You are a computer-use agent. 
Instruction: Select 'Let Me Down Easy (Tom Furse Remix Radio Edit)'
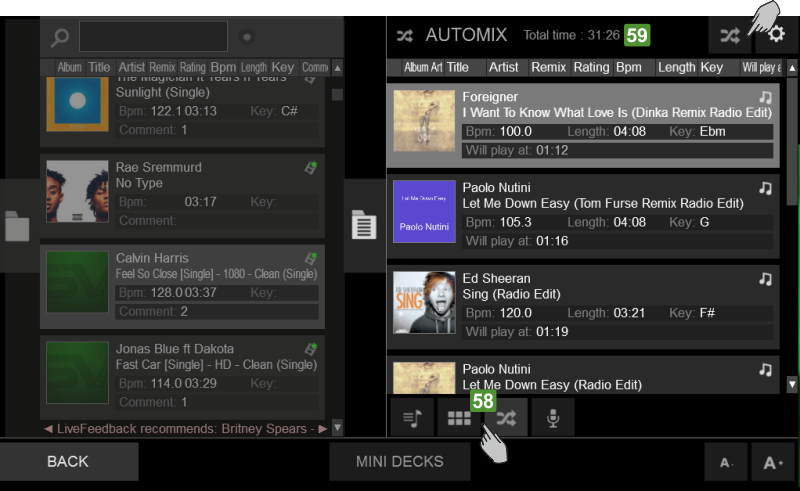pyautogui.click(x=603, y=204)
